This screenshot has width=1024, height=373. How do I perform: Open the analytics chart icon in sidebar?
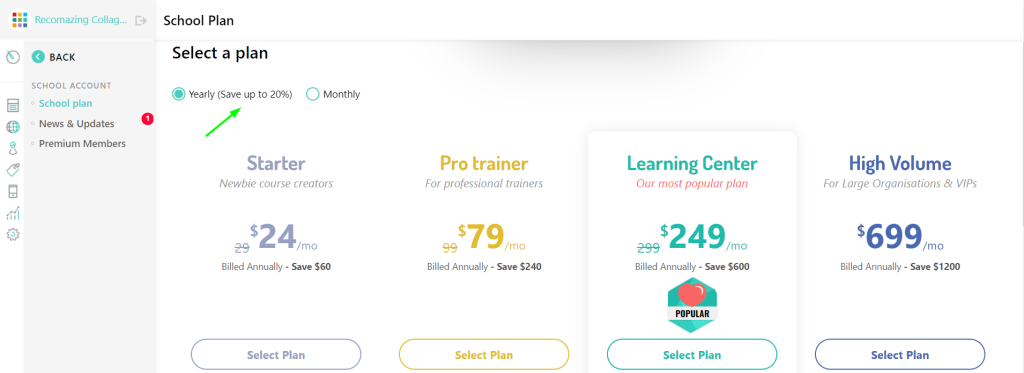point(12,213)
